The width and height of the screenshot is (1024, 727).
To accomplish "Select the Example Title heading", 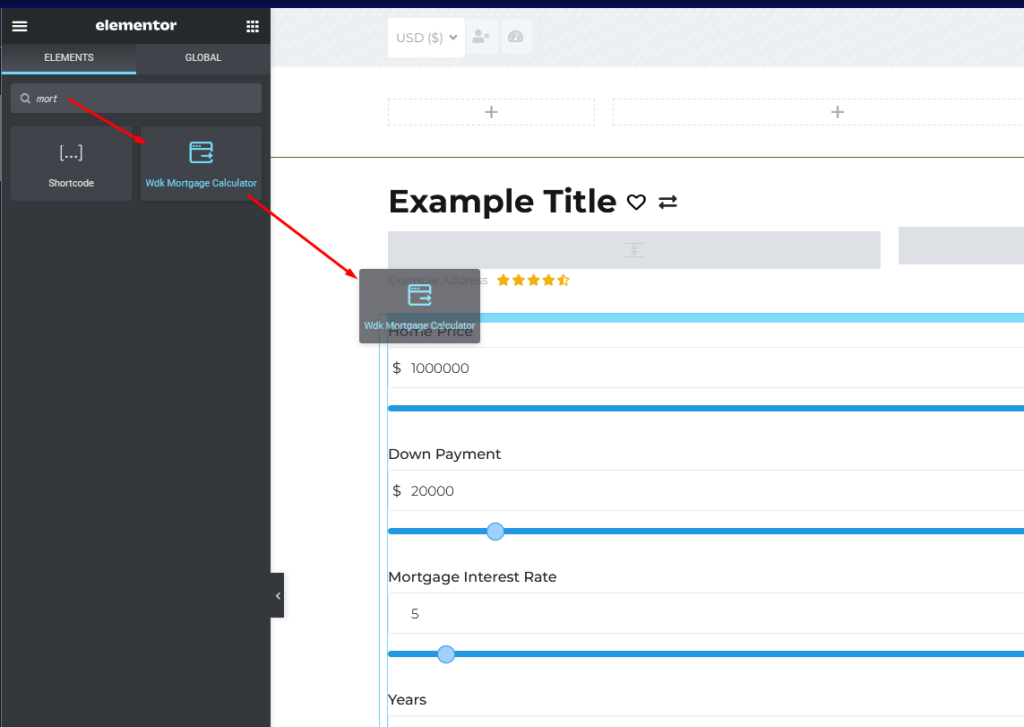I will pos(502,201).
